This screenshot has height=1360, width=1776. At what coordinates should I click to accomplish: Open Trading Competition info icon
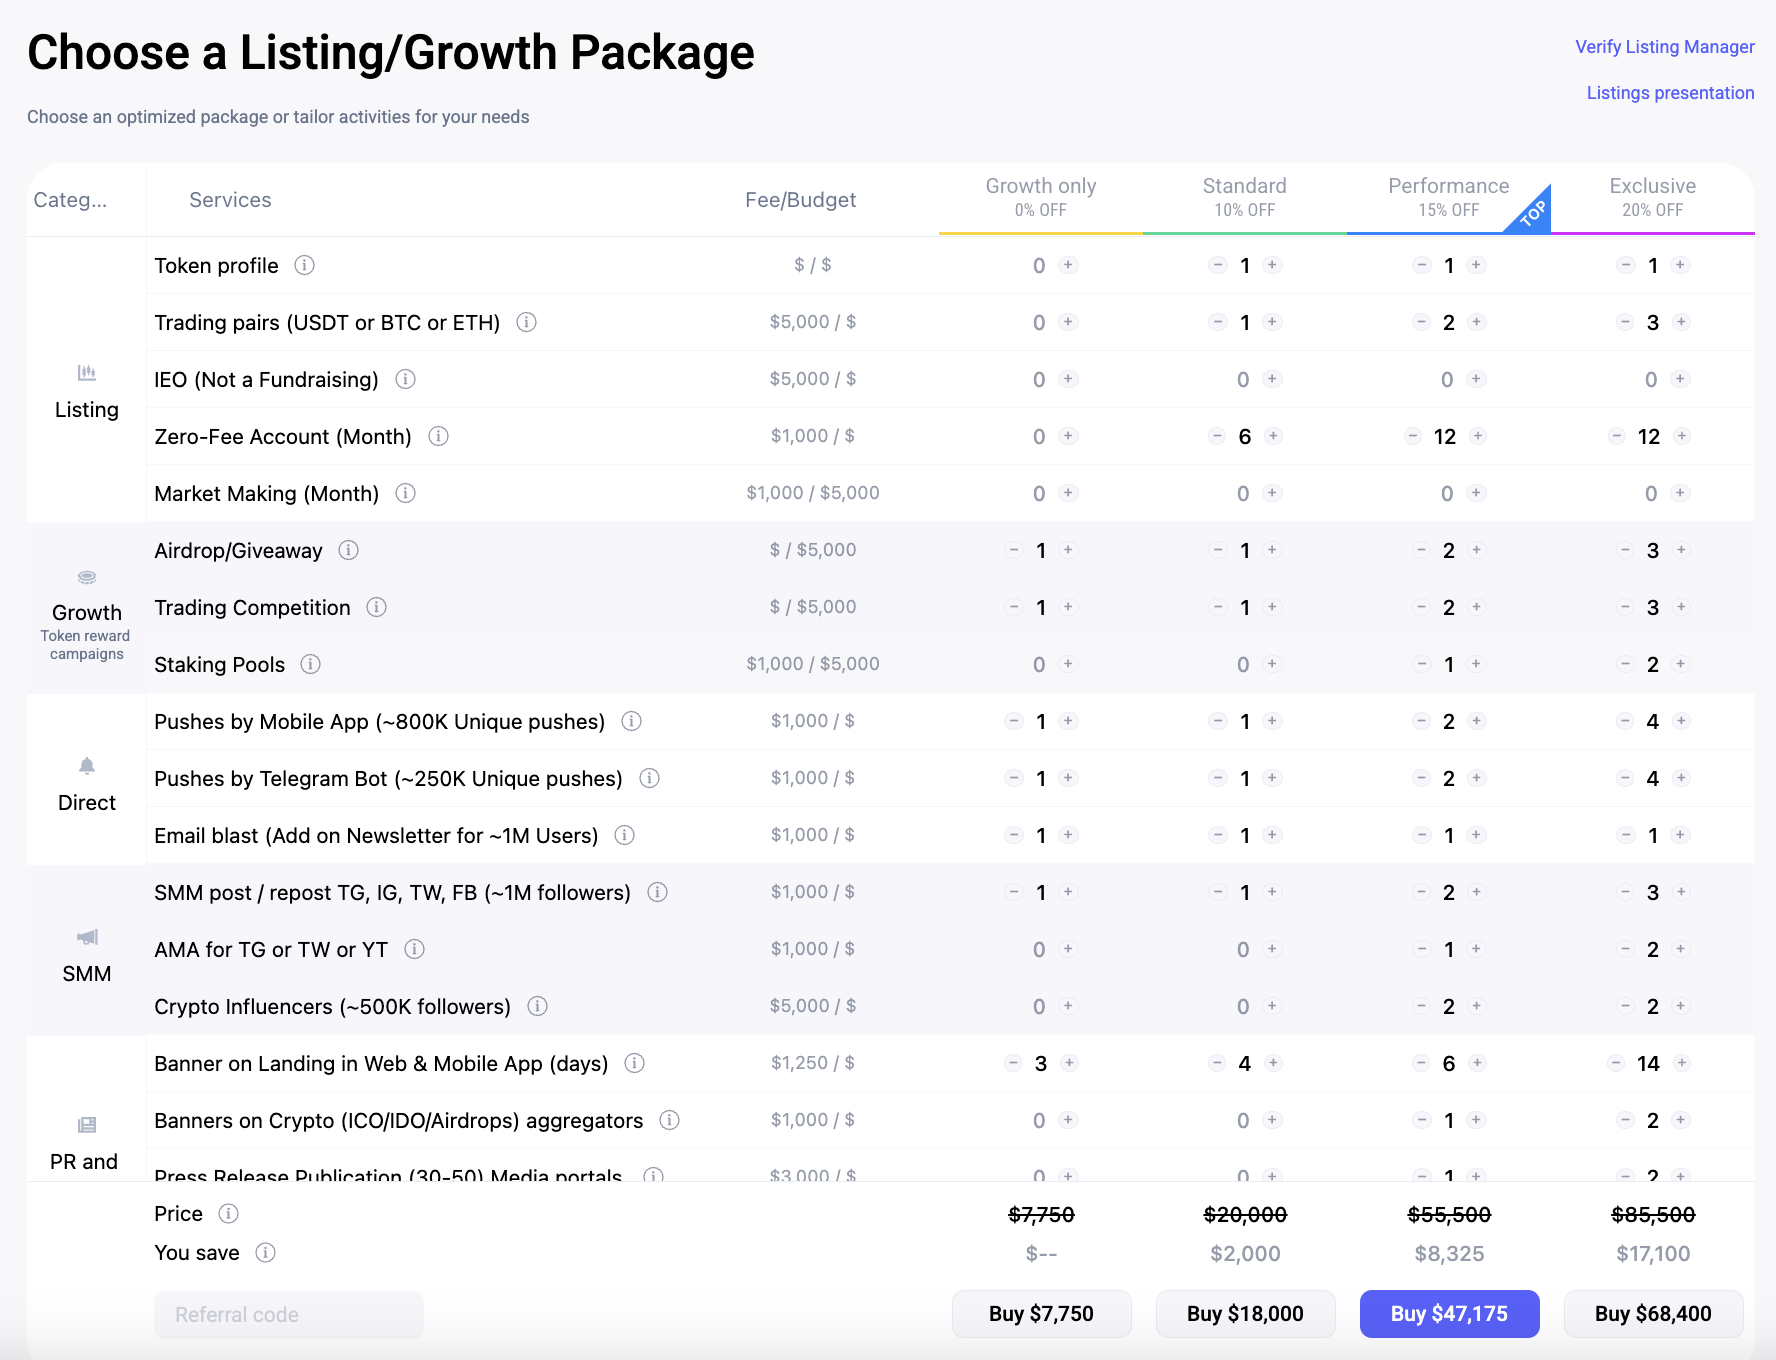[376, 607]
